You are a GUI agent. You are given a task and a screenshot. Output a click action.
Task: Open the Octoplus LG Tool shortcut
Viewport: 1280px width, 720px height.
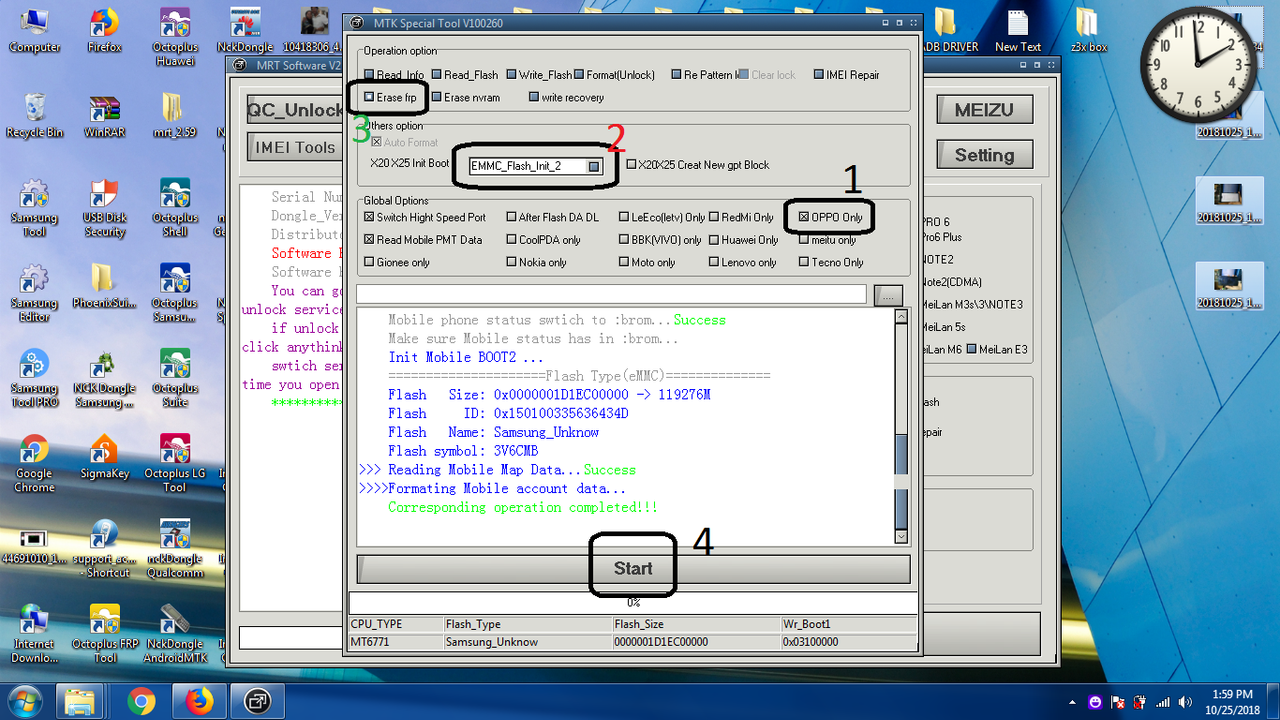[175, 463]
